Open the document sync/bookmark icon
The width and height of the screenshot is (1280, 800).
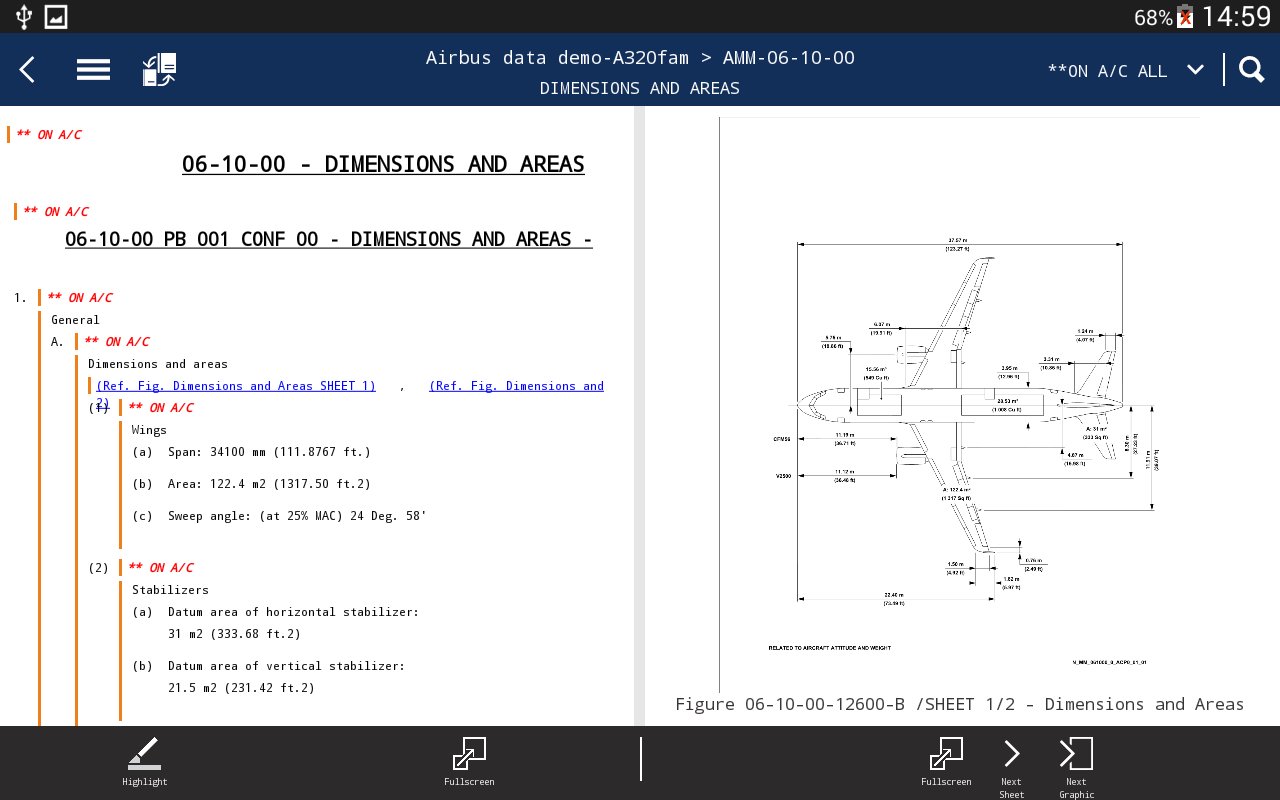tap(160, 70)
